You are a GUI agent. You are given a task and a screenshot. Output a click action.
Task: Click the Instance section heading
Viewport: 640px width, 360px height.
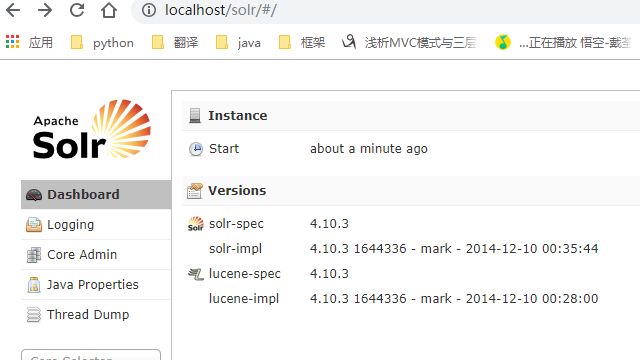[238, 116]
